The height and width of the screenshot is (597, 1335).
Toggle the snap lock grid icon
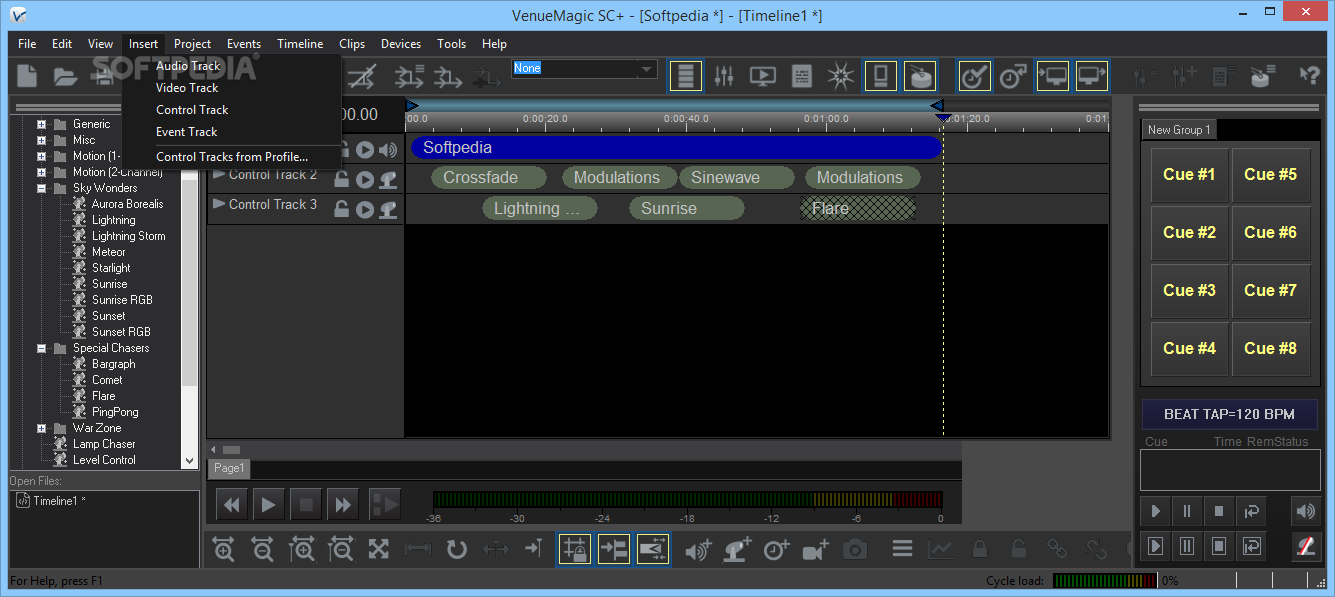click(x=575, y=549)
